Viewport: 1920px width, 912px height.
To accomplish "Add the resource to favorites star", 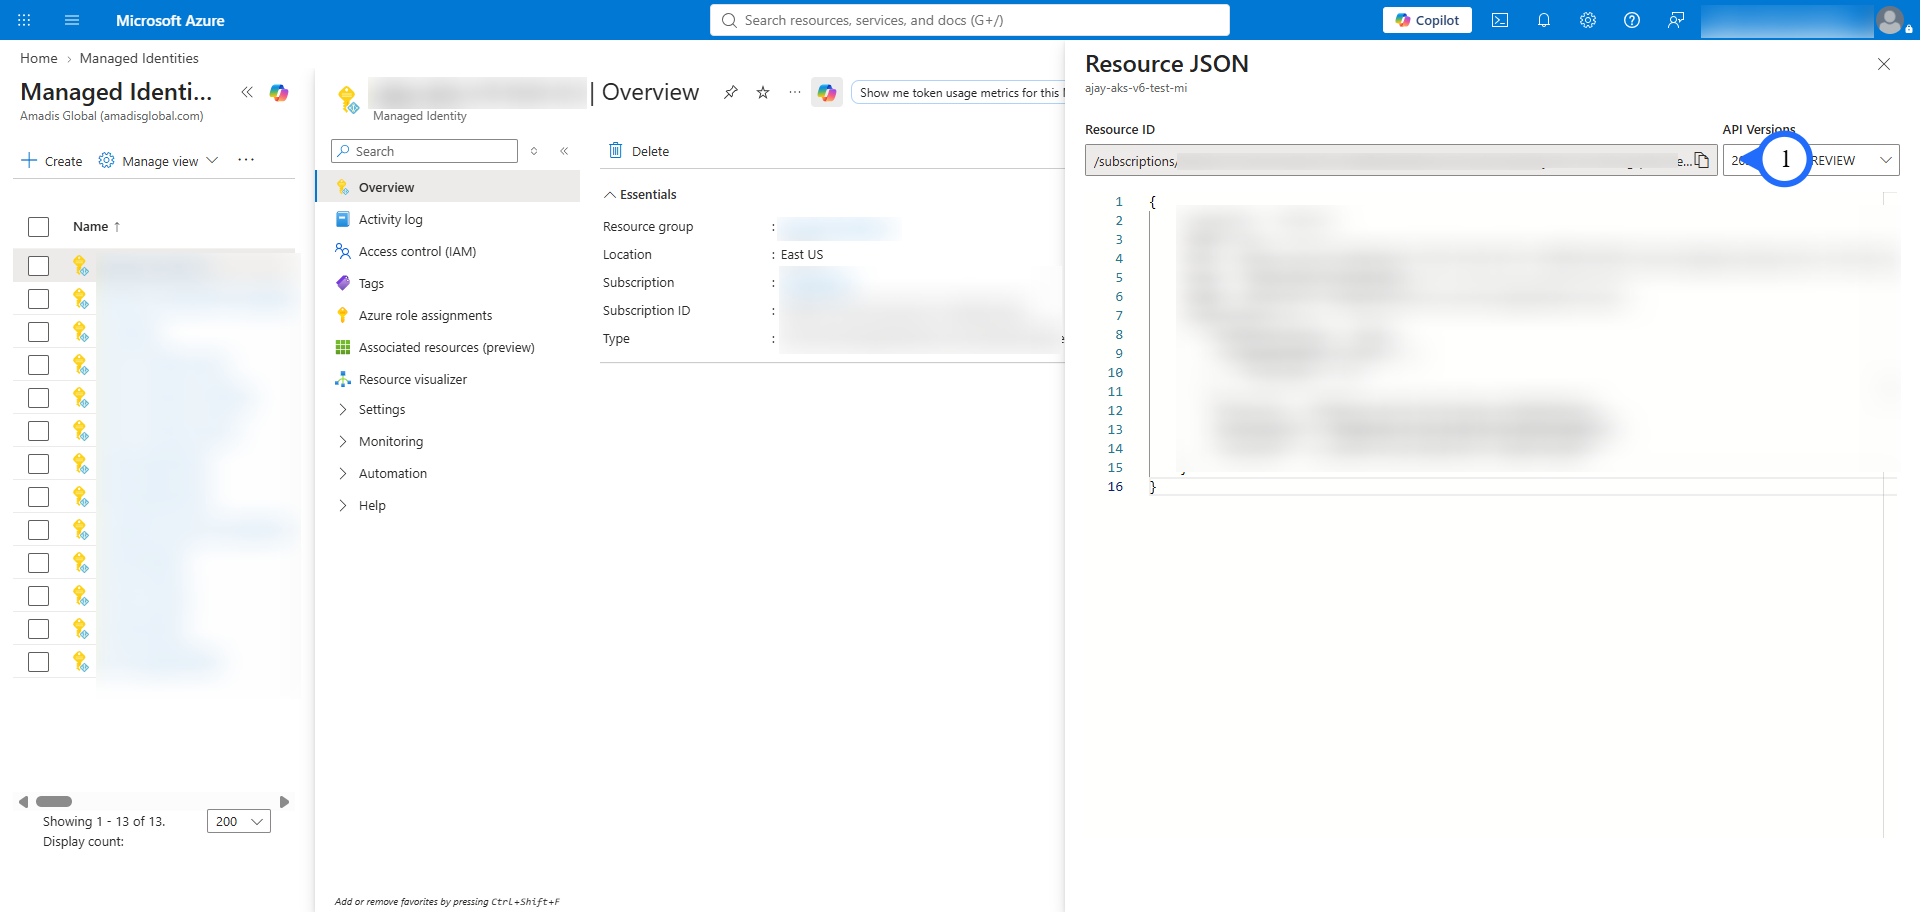I will (763, 92).
